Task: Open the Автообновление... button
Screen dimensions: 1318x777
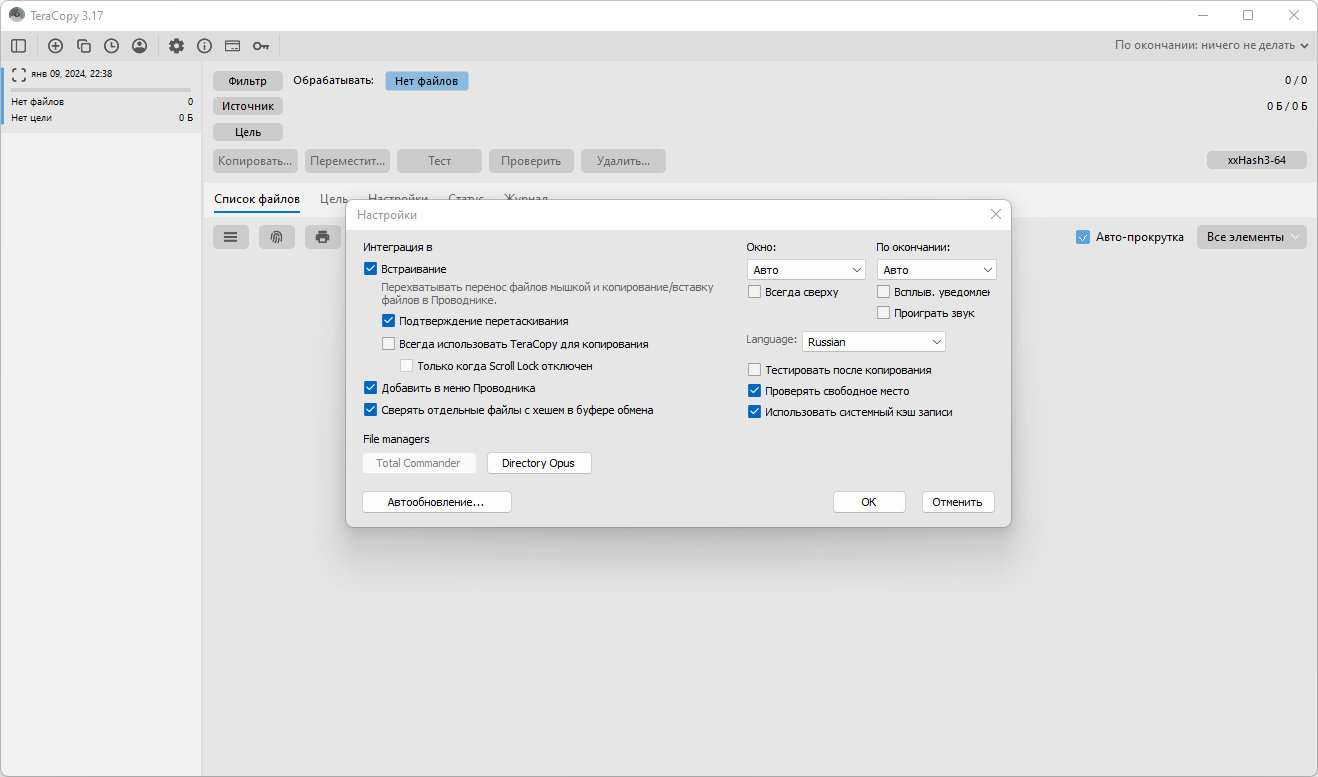Action: 436,502
